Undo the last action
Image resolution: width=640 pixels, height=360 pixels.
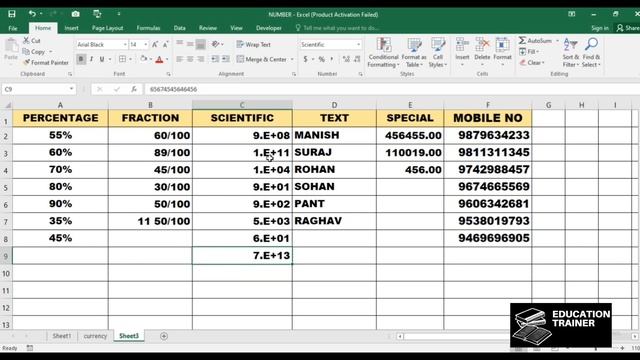pyautogui.click(x=32, y=14)
